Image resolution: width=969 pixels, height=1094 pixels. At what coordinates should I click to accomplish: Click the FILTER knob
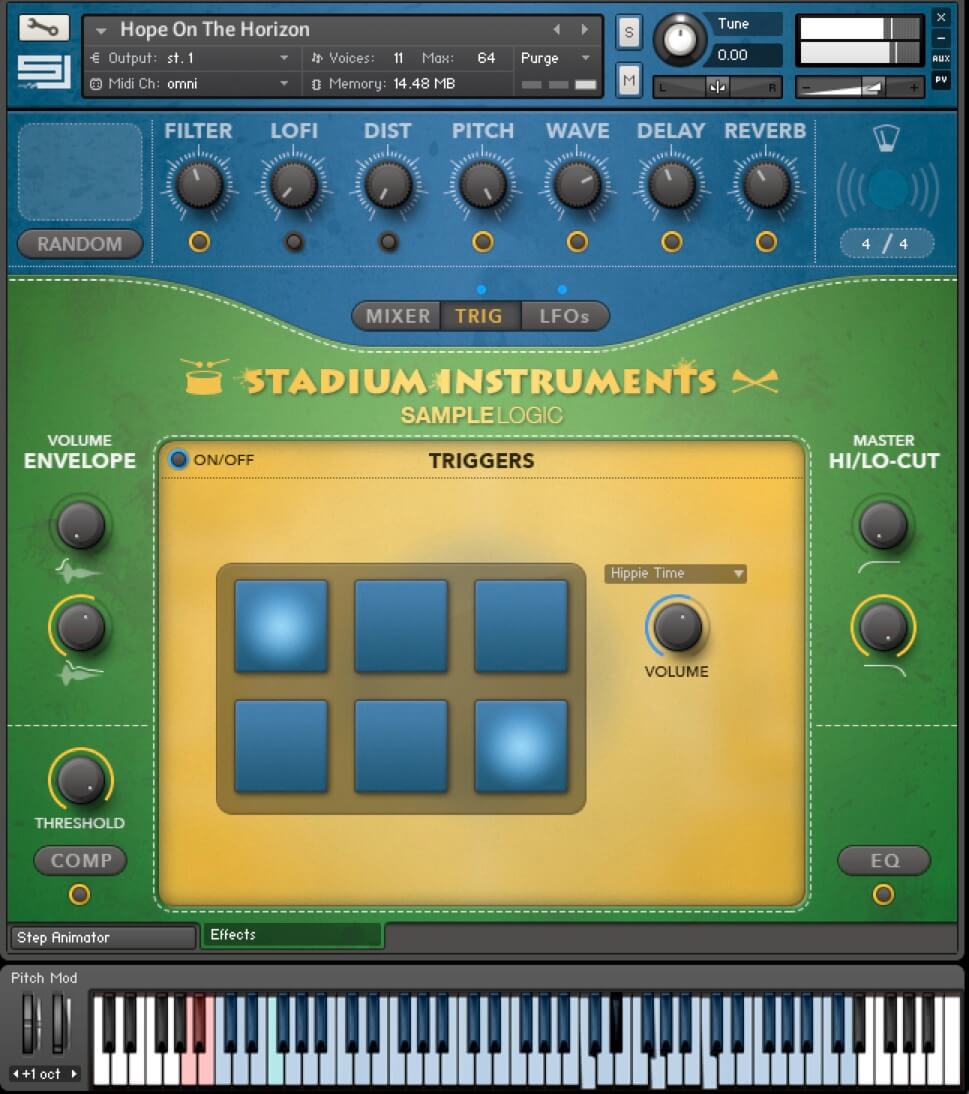tap(200, 185)
